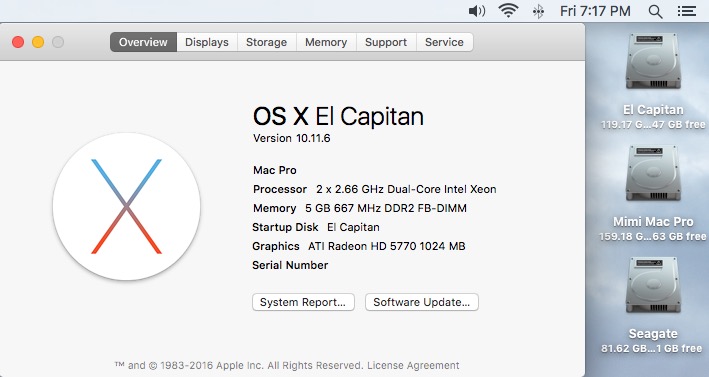Click the Serial Number label

pos(290,265)
